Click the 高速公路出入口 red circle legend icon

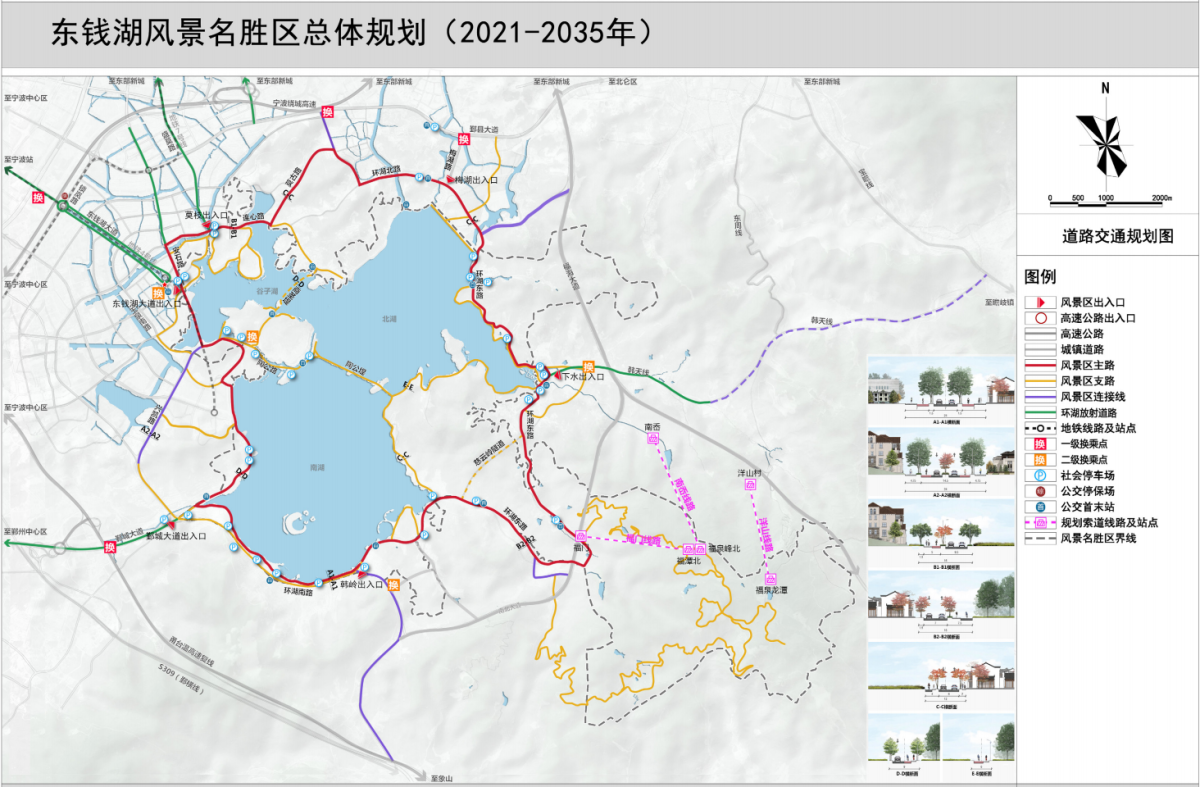[x=1041, y=318]
